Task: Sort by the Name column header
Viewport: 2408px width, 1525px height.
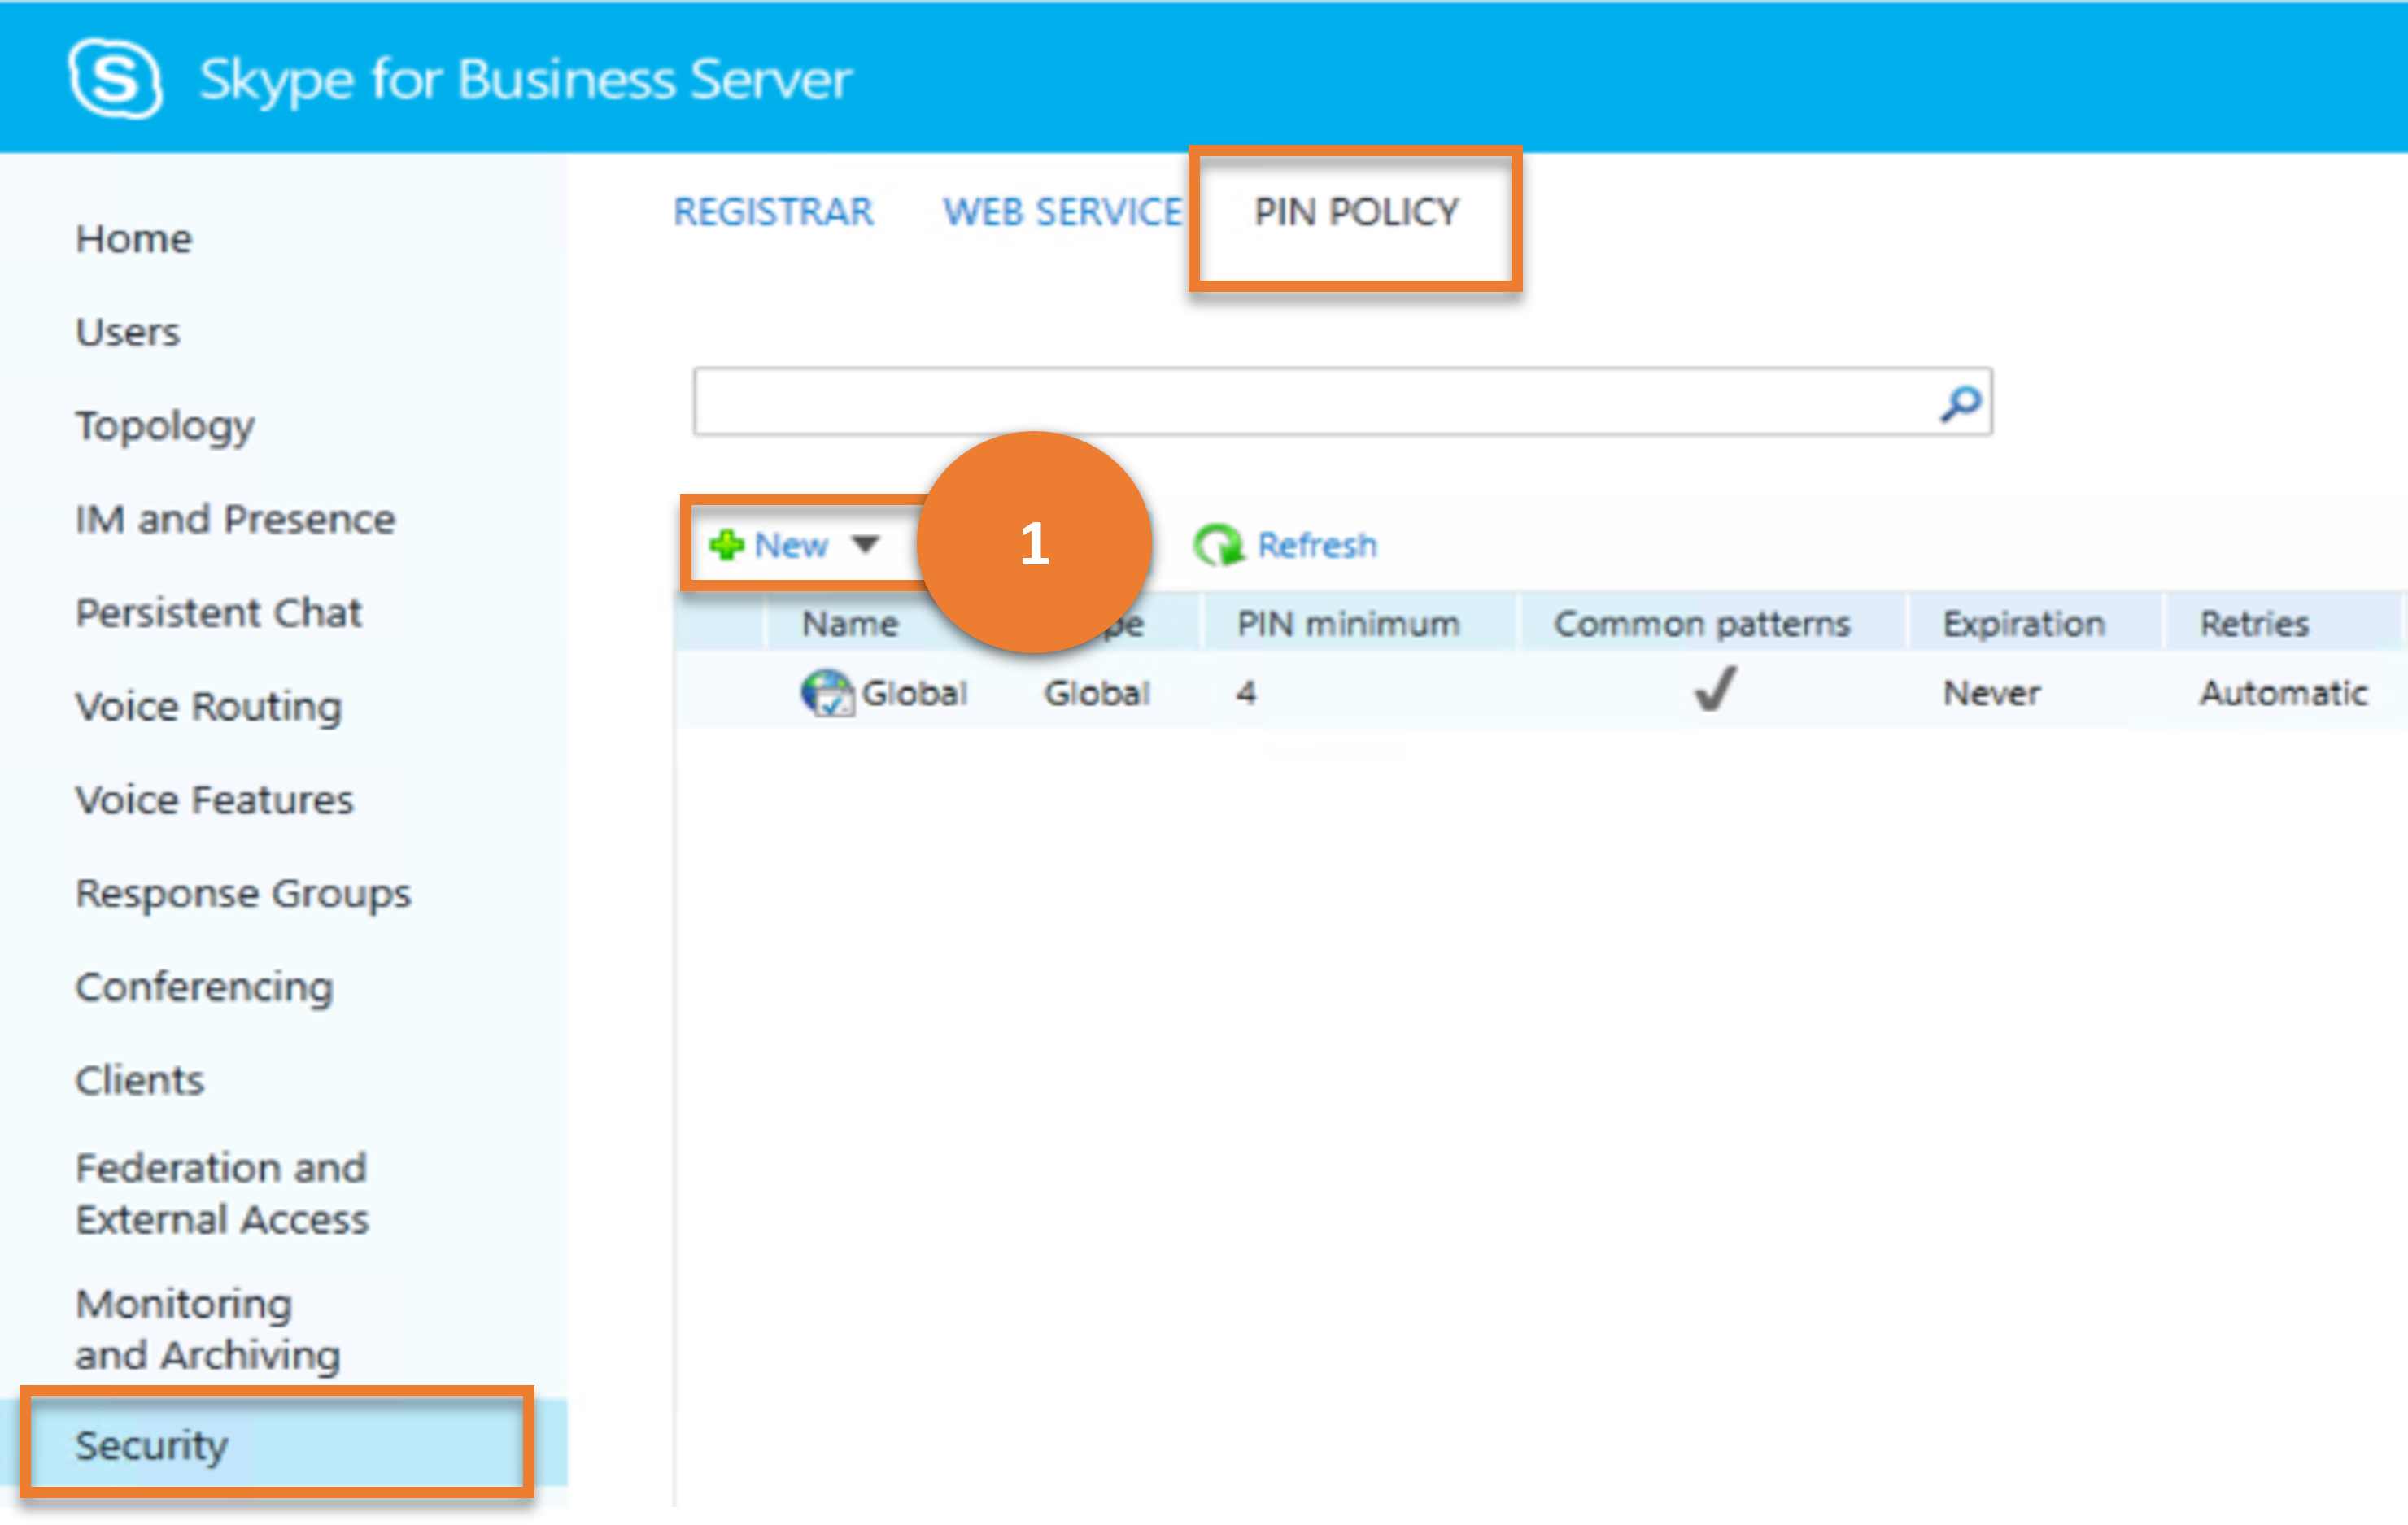Action: (850, 623)
